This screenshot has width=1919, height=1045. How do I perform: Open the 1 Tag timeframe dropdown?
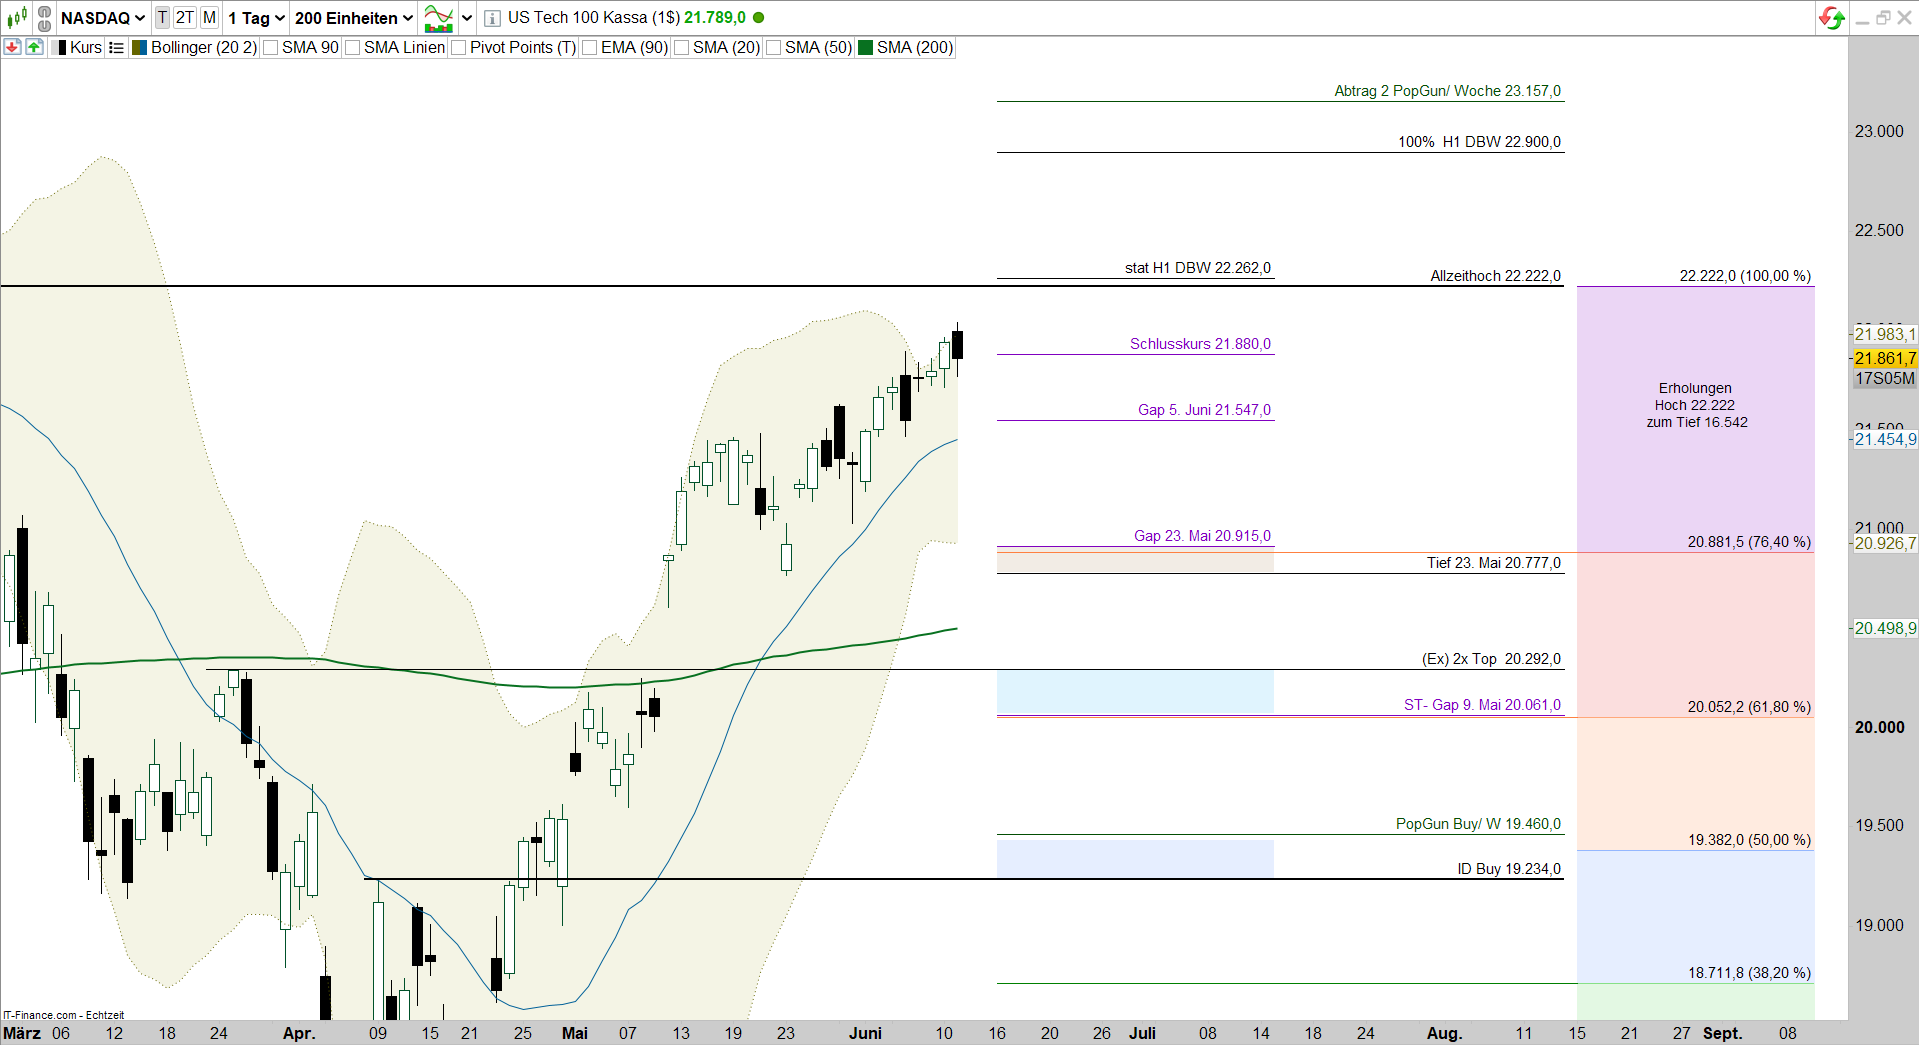click(257, 18)
